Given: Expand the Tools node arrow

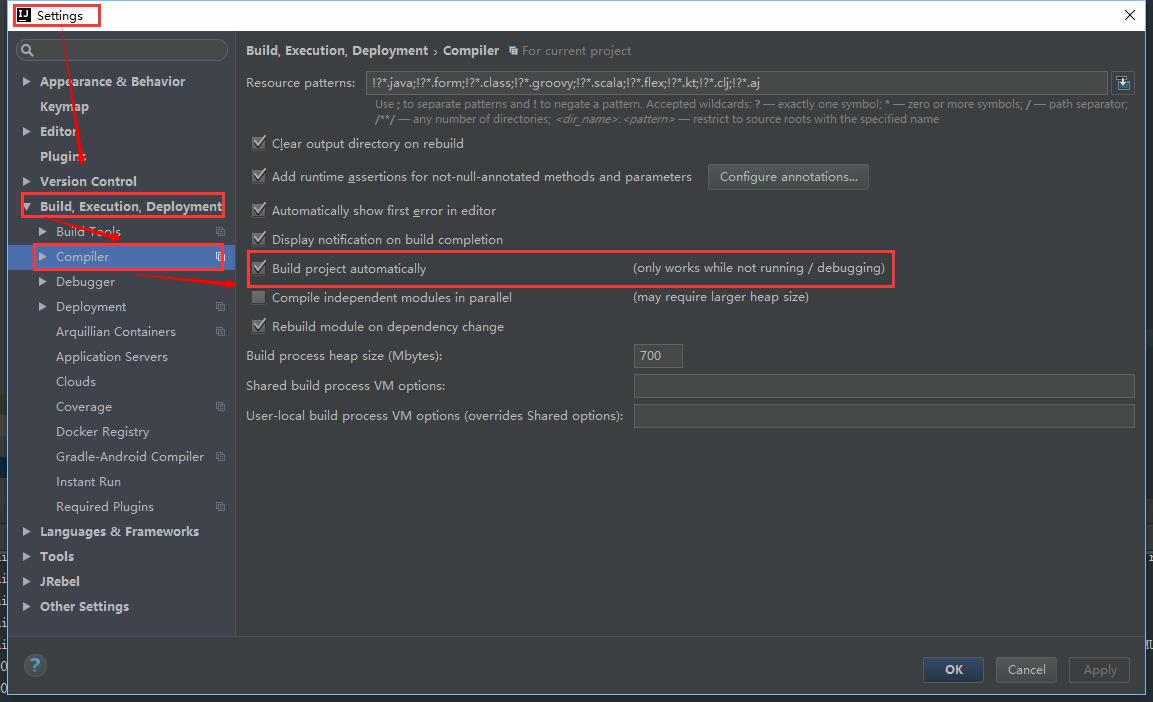Looking at the screenshot, I should click(x=26, y=556).
